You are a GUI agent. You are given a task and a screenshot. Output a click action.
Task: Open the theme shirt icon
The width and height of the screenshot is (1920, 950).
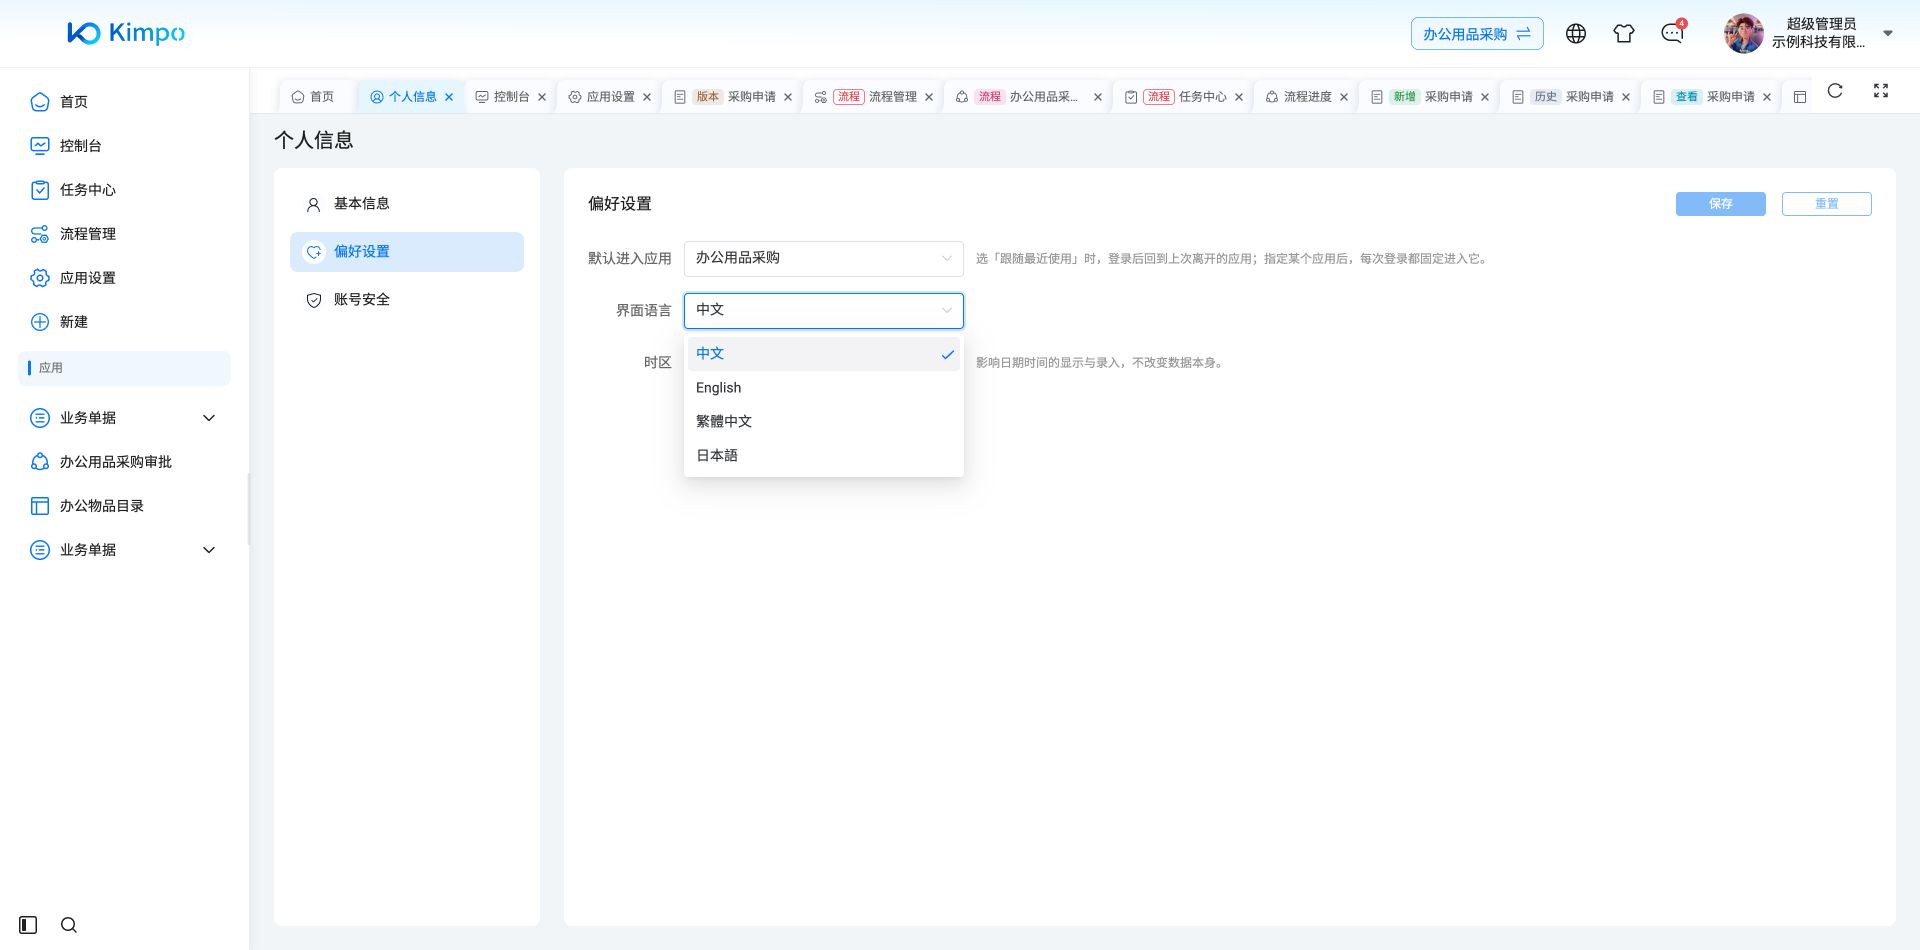tap(1624, 34)
